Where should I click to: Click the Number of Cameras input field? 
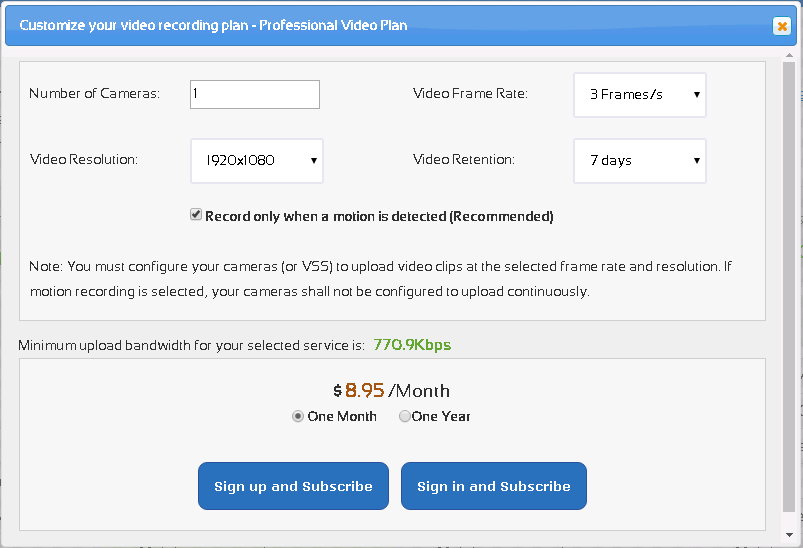255,94
